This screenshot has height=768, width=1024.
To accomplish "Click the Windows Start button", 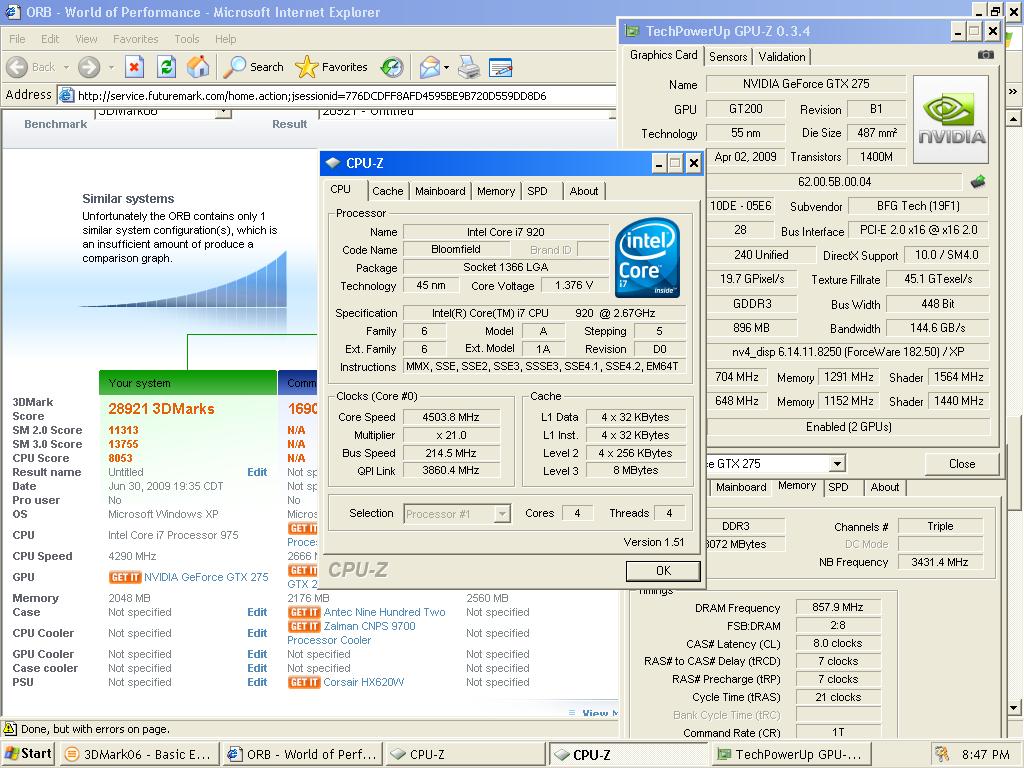I will (28, 754).
